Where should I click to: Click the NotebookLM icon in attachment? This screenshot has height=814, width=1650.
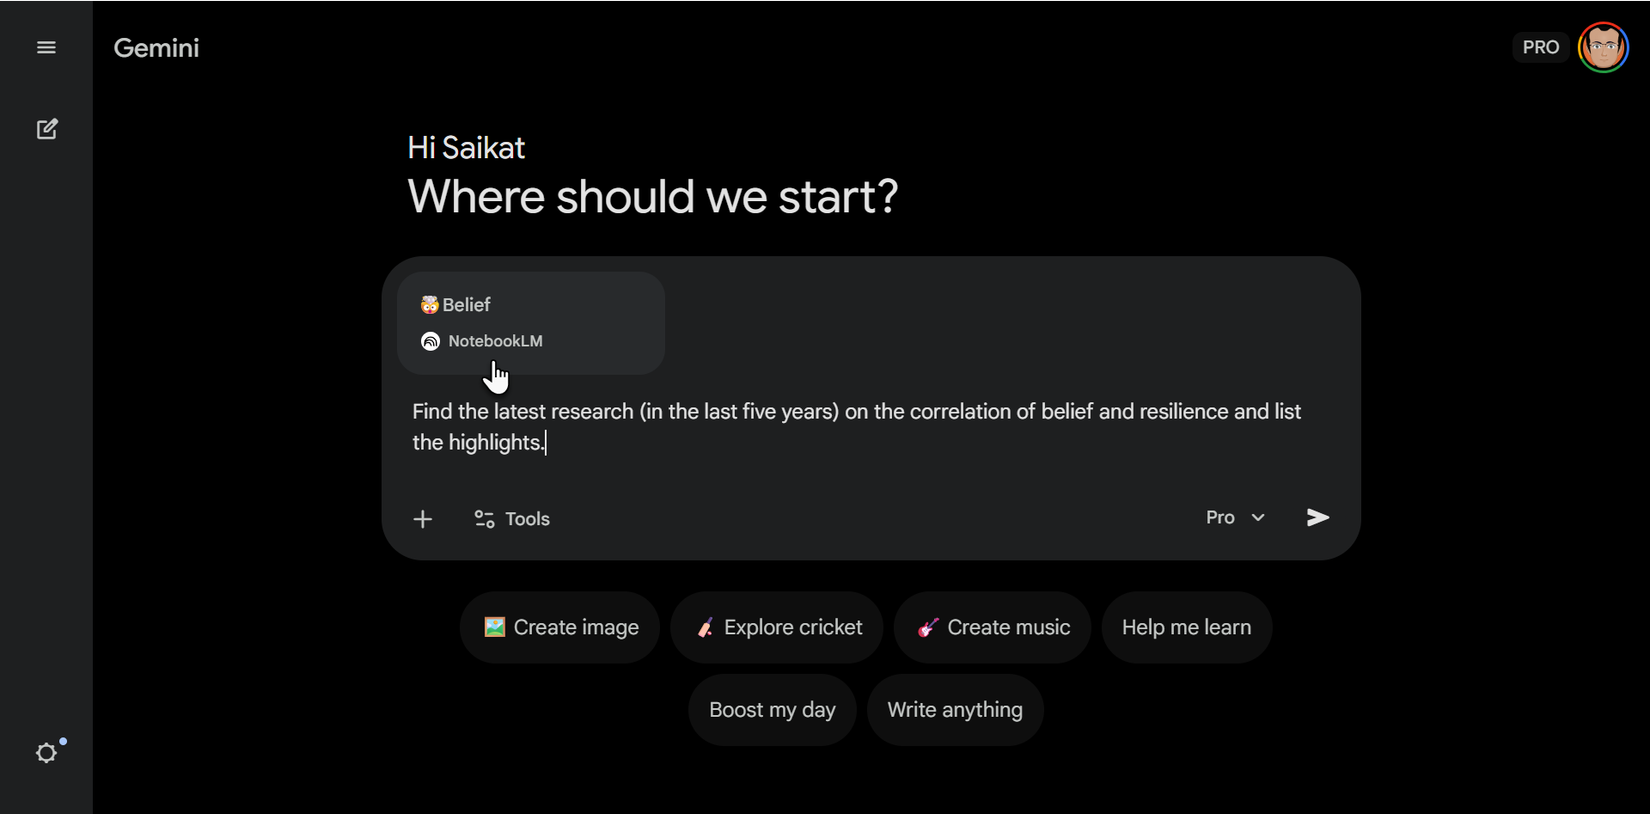(x=431, y=342)
